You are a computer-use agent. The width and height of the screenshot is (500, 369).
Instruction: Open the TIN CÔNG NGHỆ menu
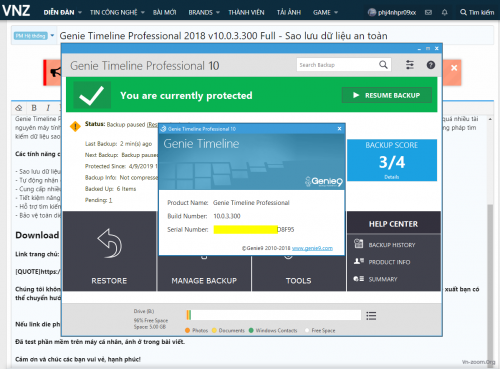113,12
